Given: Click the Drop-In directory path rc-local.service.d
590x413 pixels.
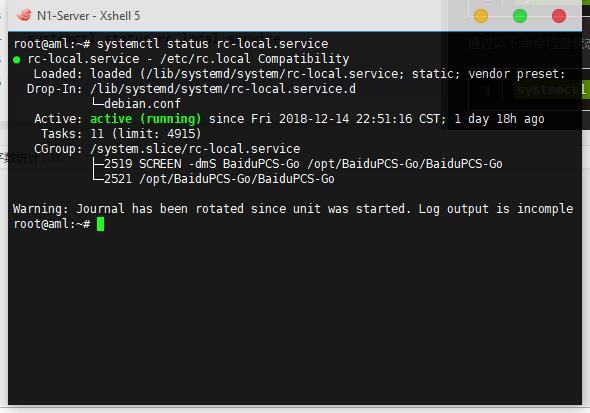Looking at the screenshot, I should point(223,89).
